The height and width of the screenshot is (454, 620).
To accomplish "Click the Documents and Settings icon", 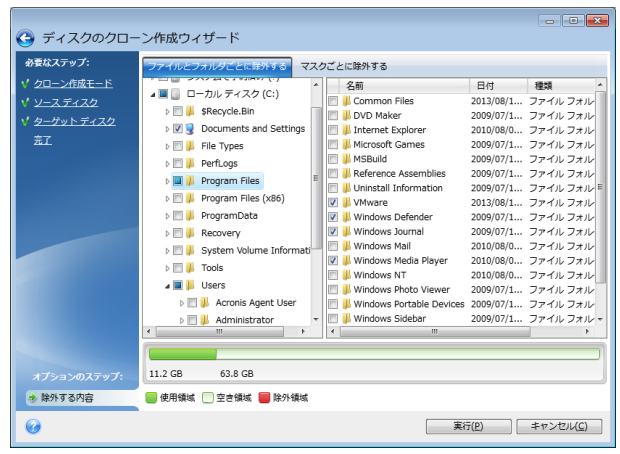I will coord(190,129).
